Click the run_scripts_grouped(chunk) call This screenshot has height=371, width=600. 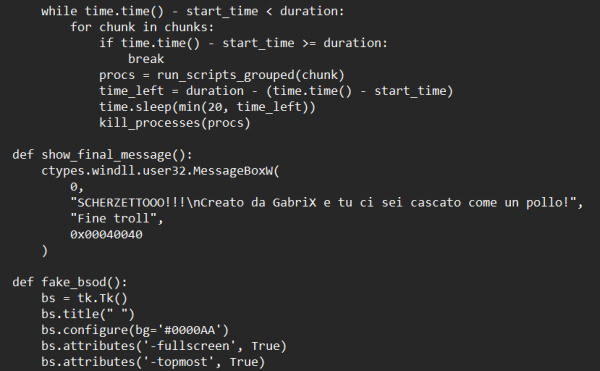click(251, 75)
